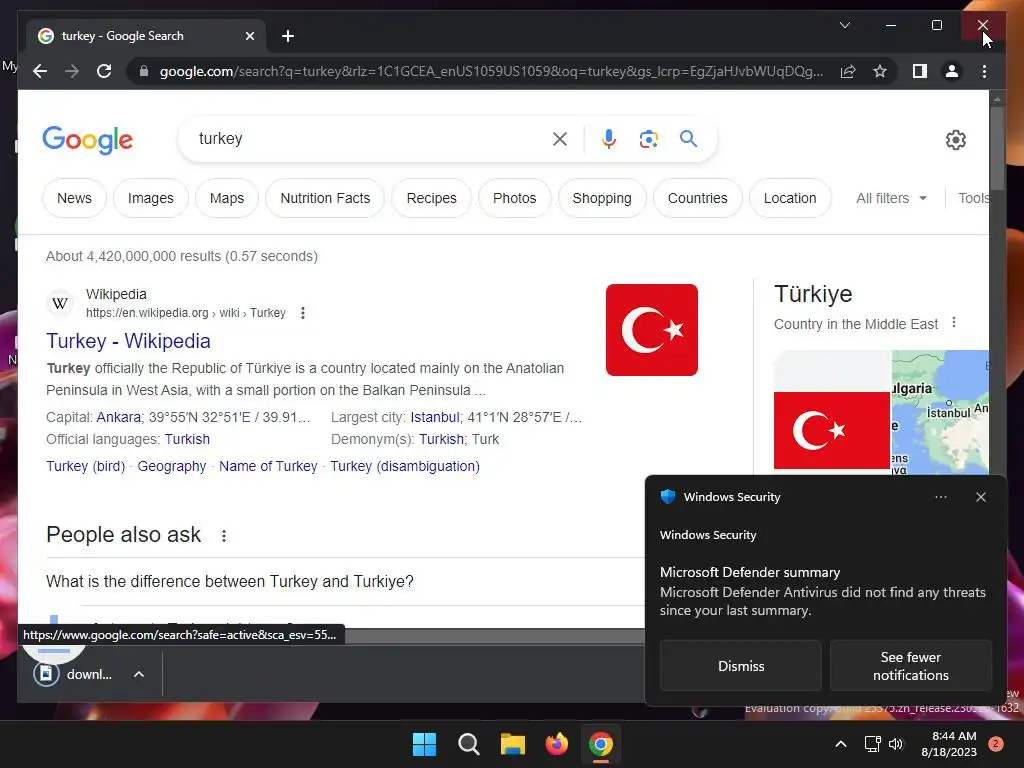Open the Geography sublink
Image resolution: width=1024 pixels, height=768 pixels.
pyautogui.click(x=172, y=466)
